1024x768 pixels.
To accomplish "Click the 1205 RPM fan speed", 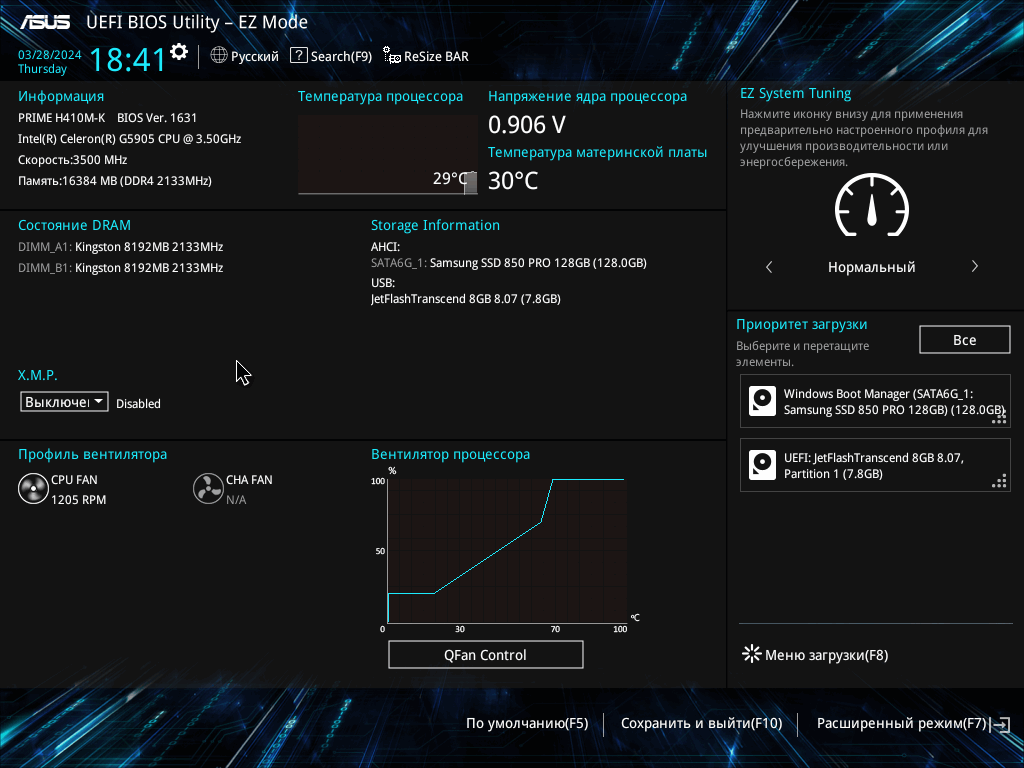I will (78, 500).
